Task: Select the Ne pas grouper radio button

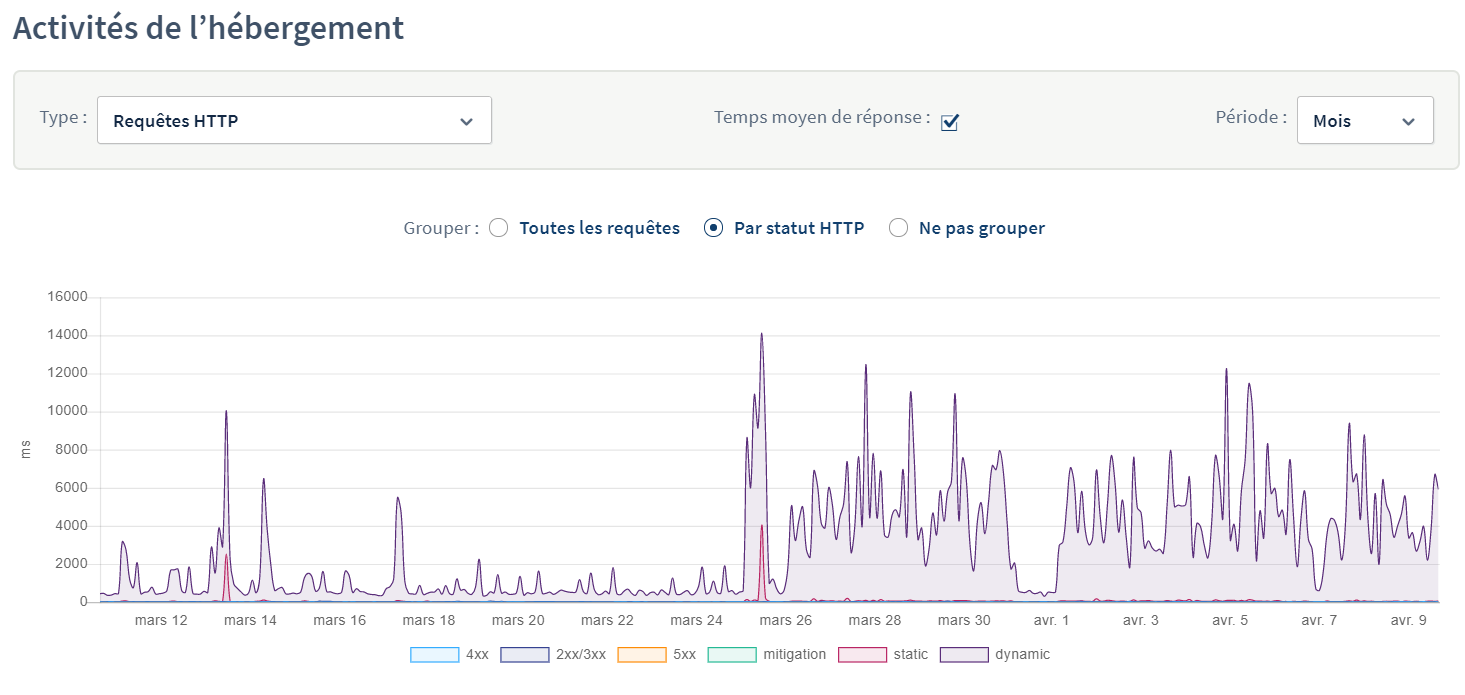Action: [x=899, y=228]
